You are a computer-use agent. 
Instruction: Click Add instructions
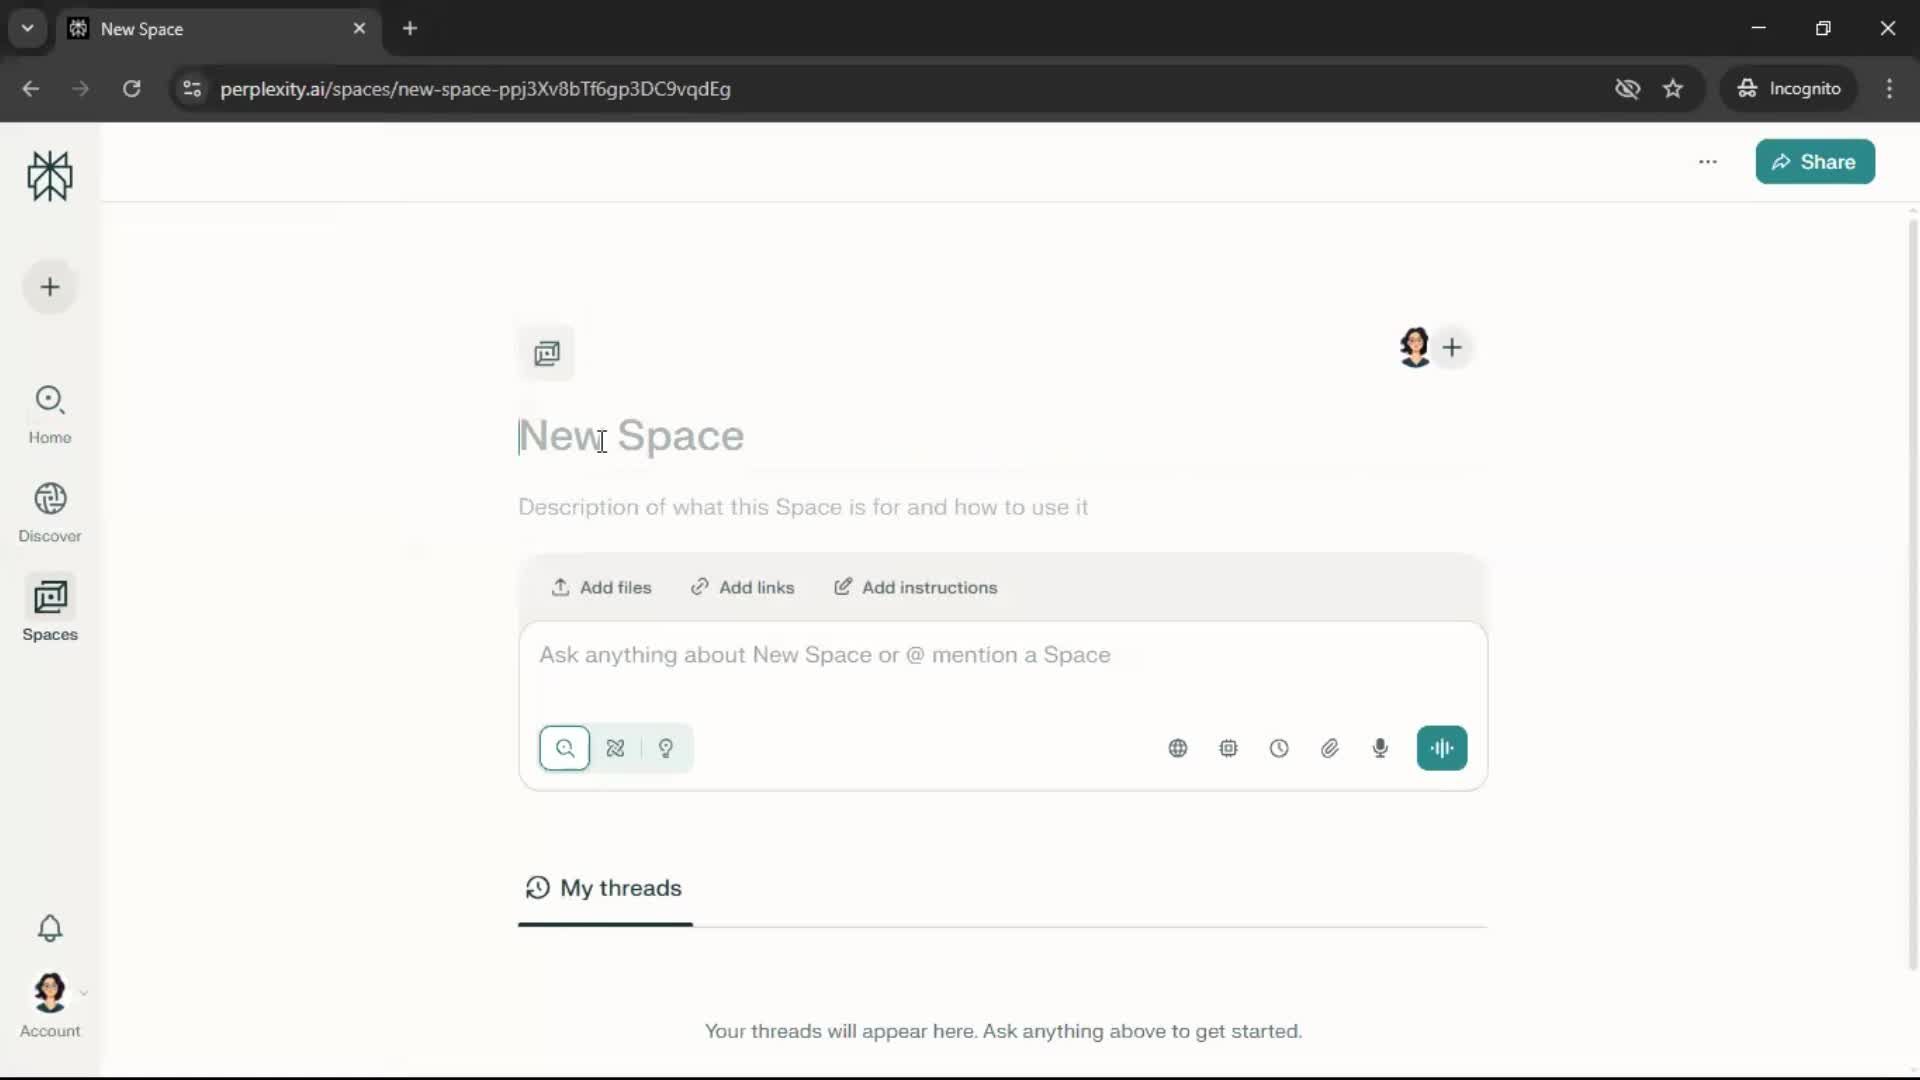pos(916,587)
